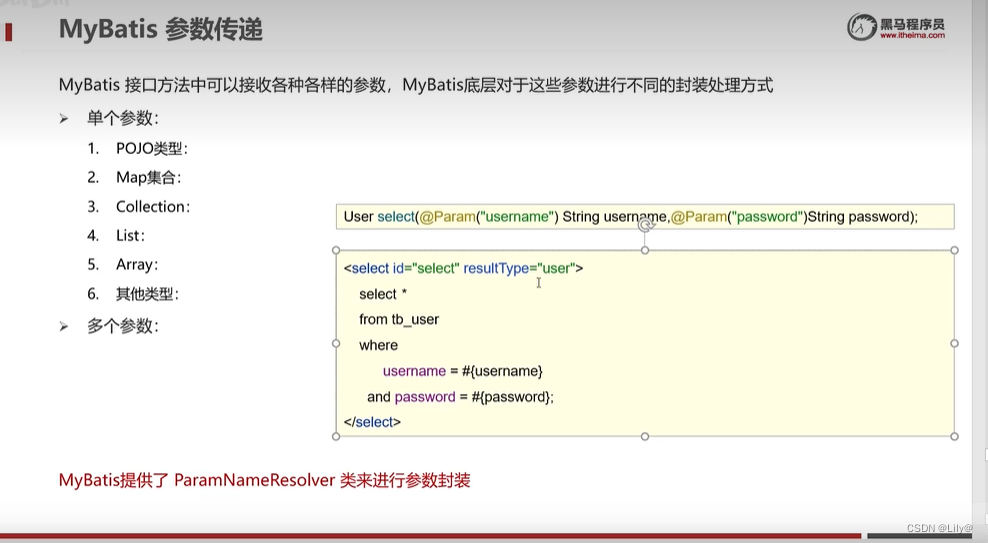
Task: Click the User select method signature start
Action: [379, 217]
